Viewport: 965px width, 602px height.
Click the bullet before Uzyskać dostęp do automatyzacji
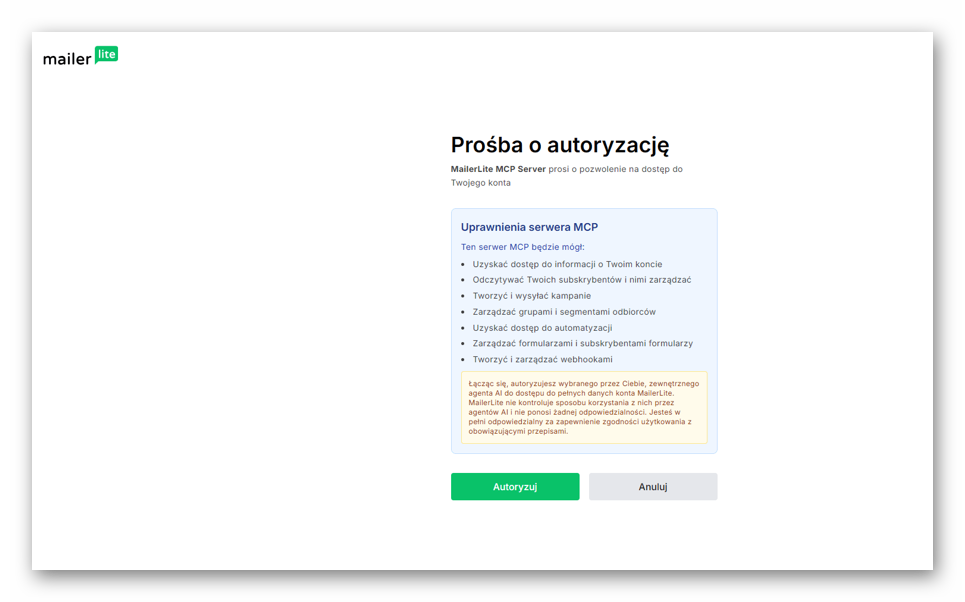click(x=463, y=328)
